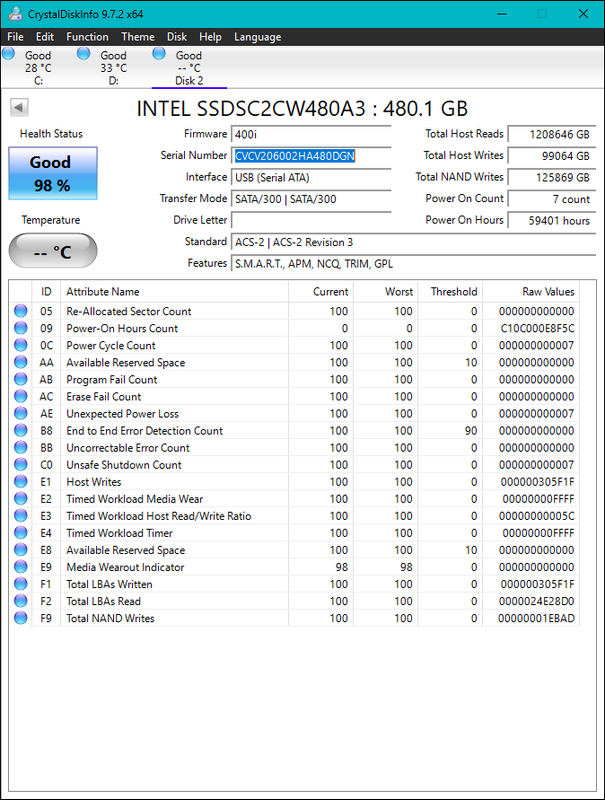This screenshot has height=800, width=605.
Task: Click status icon for Timed Workload Media Wear
Action: tap(21, 498)
